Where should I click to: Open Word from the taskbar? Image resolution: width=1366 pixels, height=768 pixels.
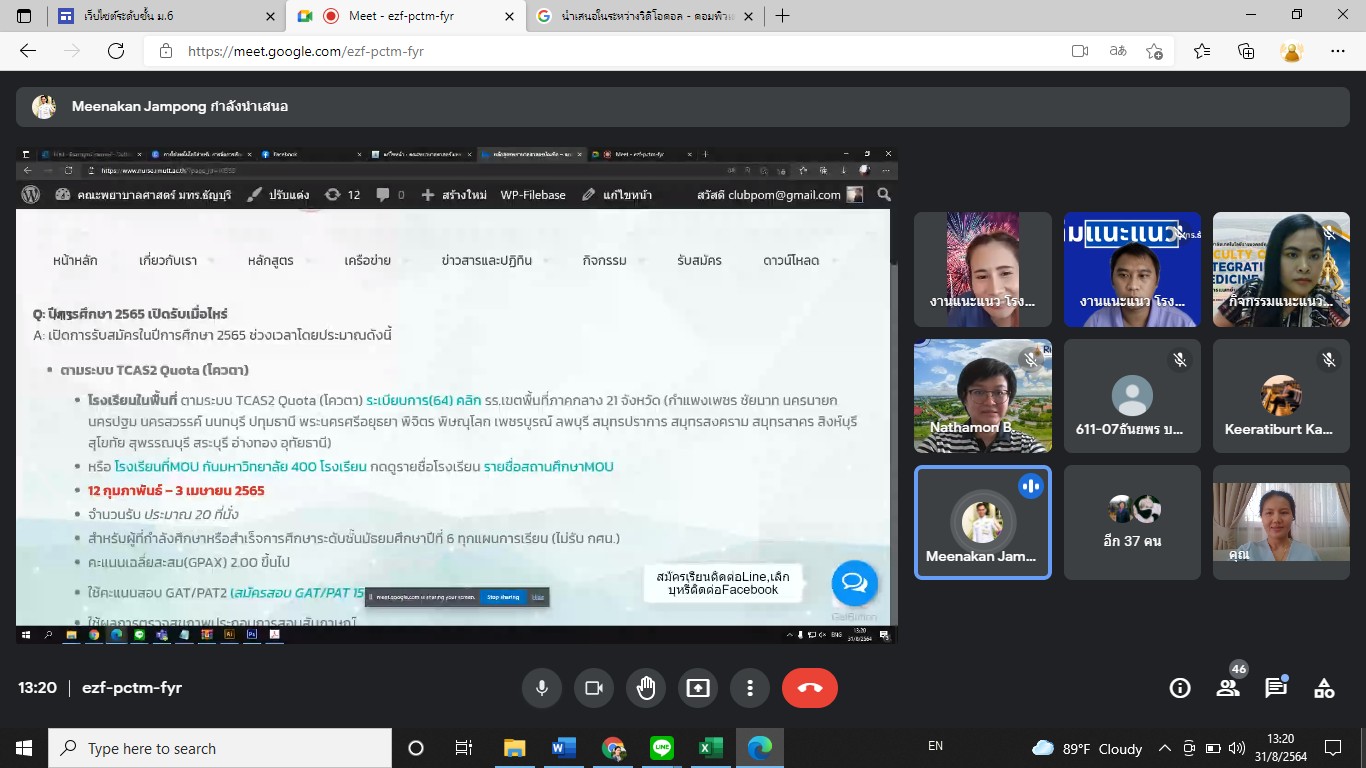point(563,748)
